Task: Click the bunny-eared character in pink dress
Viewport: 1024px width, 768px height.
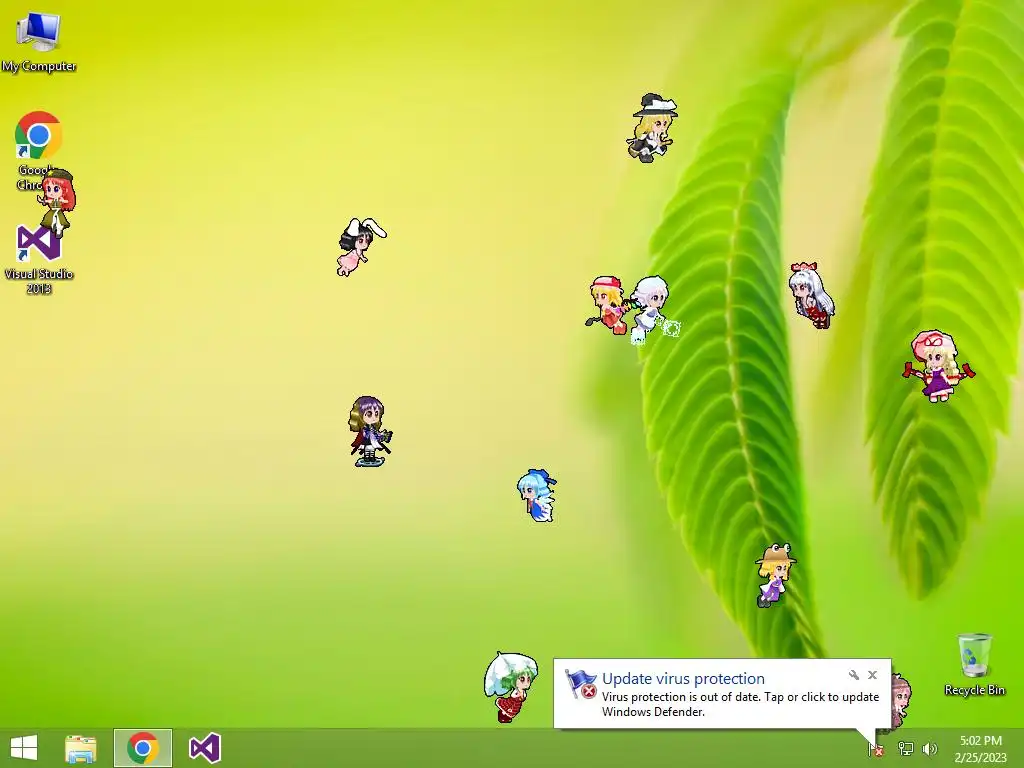Action: (361, 246)
